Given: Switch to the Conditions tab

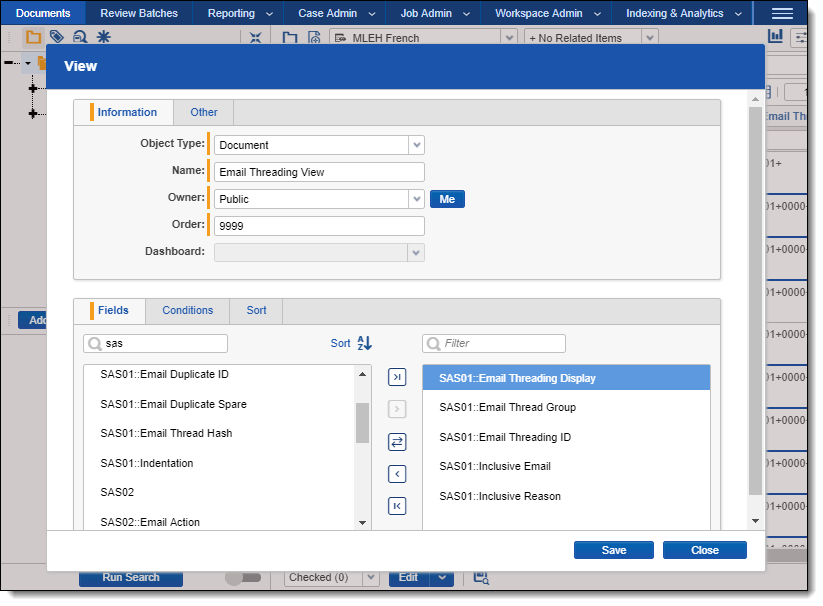Looking at the screenshot, I should coord(187,310).
